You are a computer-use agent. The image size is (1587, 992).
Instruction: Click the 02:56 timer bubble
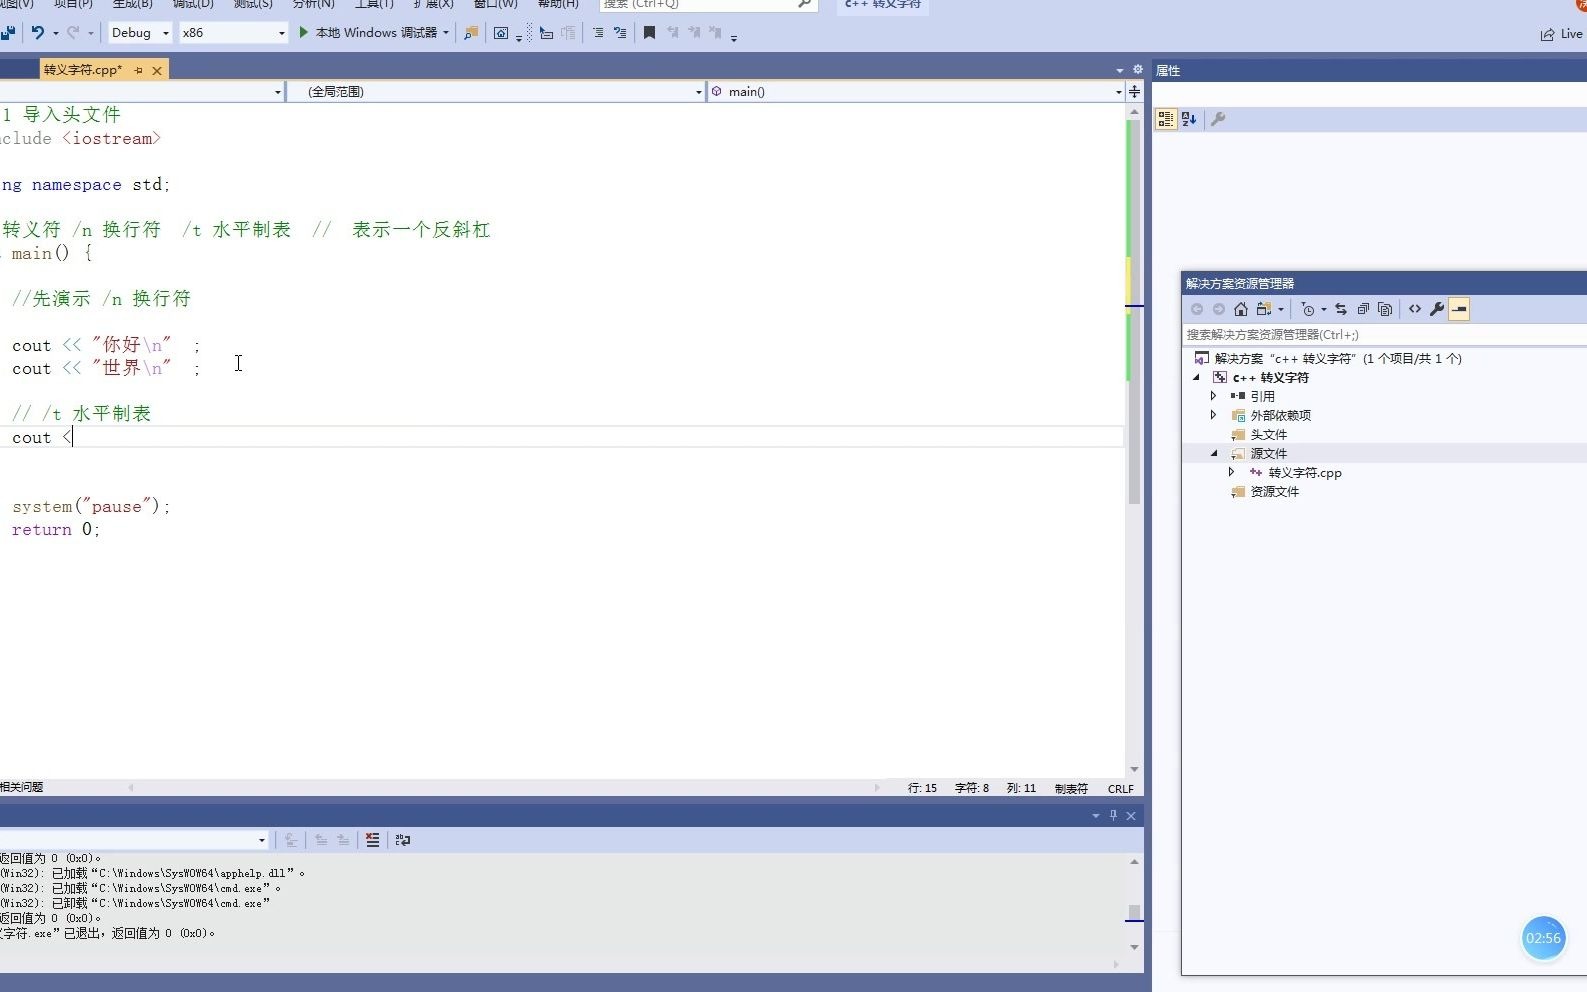pyautogui.click(x=1543, y=938)
